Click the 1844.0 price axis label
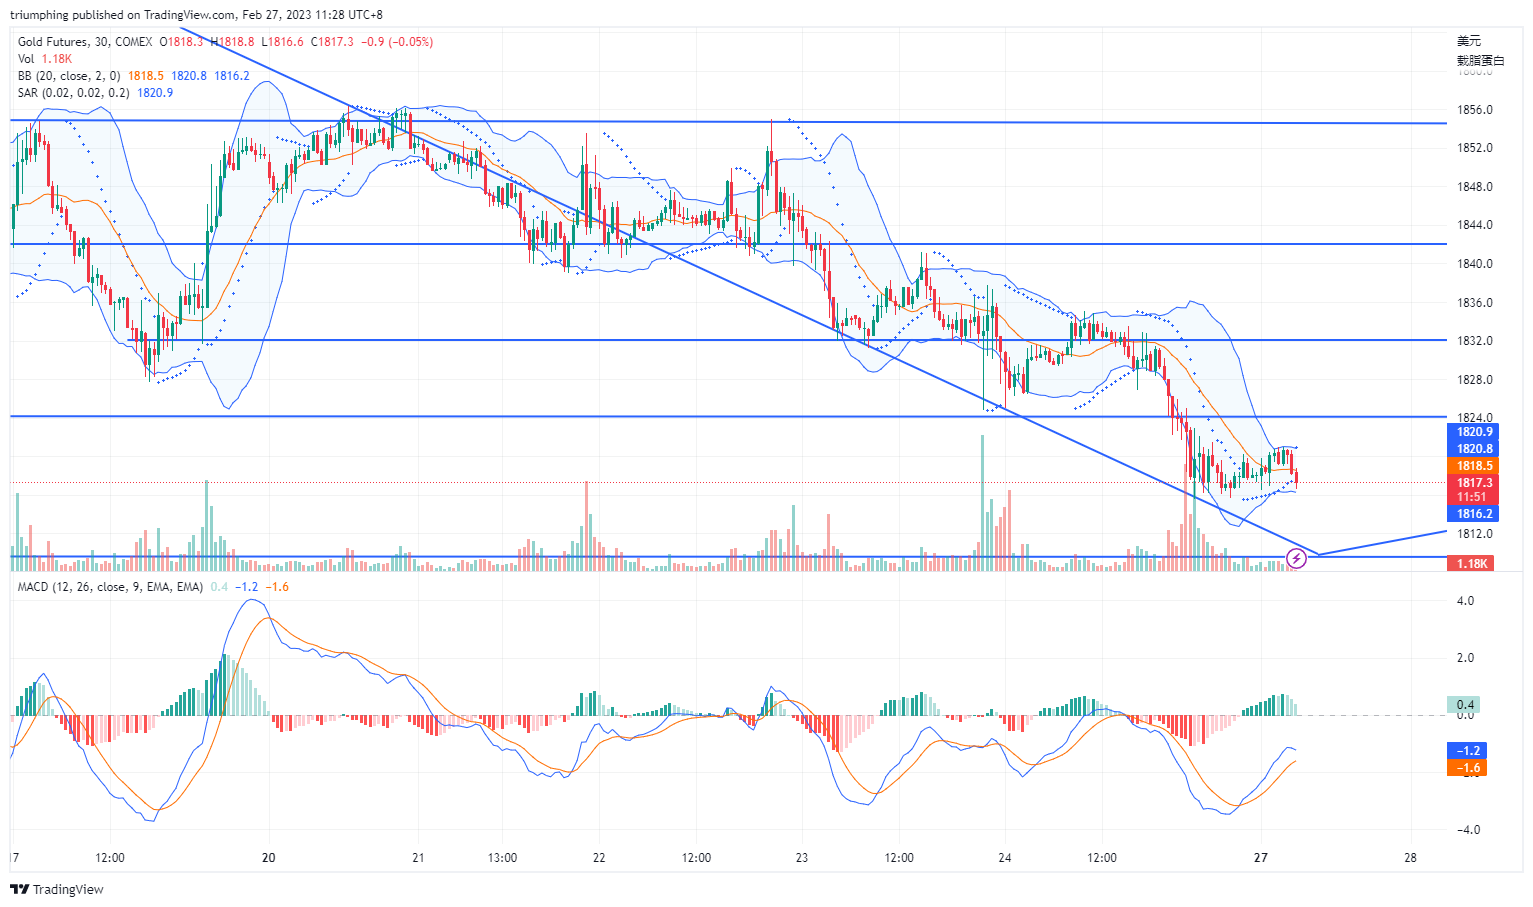Viewport: 1533px width, 907px height. point(1474,225)
